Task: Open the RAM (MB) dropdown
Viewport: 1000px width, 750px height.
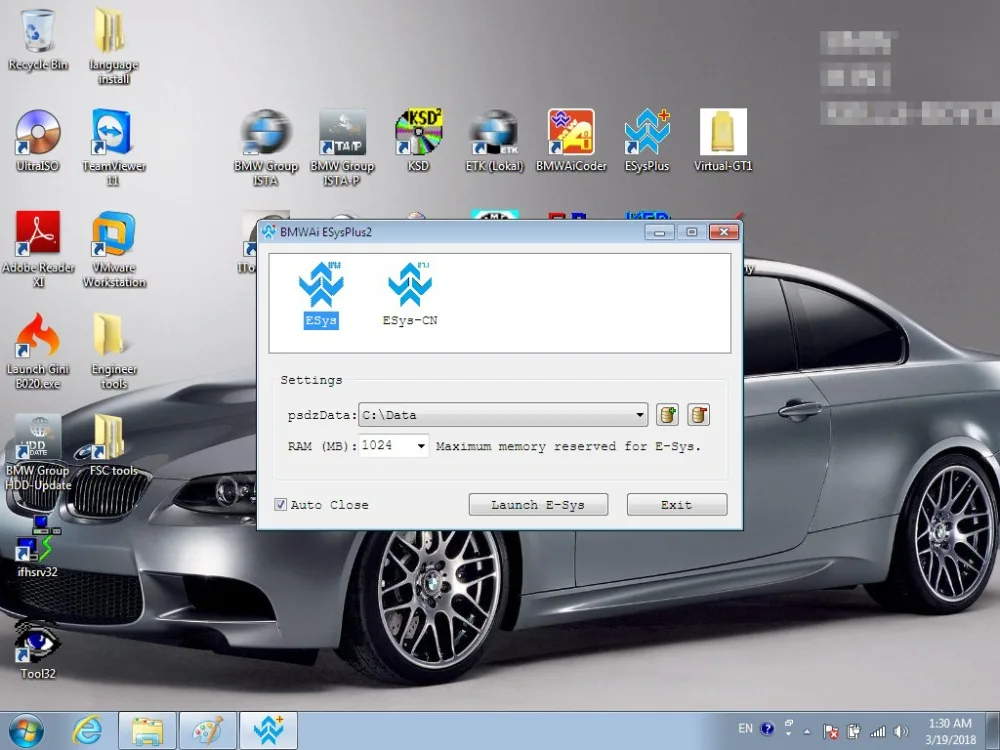Action: pyautogui.click(x=421, y=446)
